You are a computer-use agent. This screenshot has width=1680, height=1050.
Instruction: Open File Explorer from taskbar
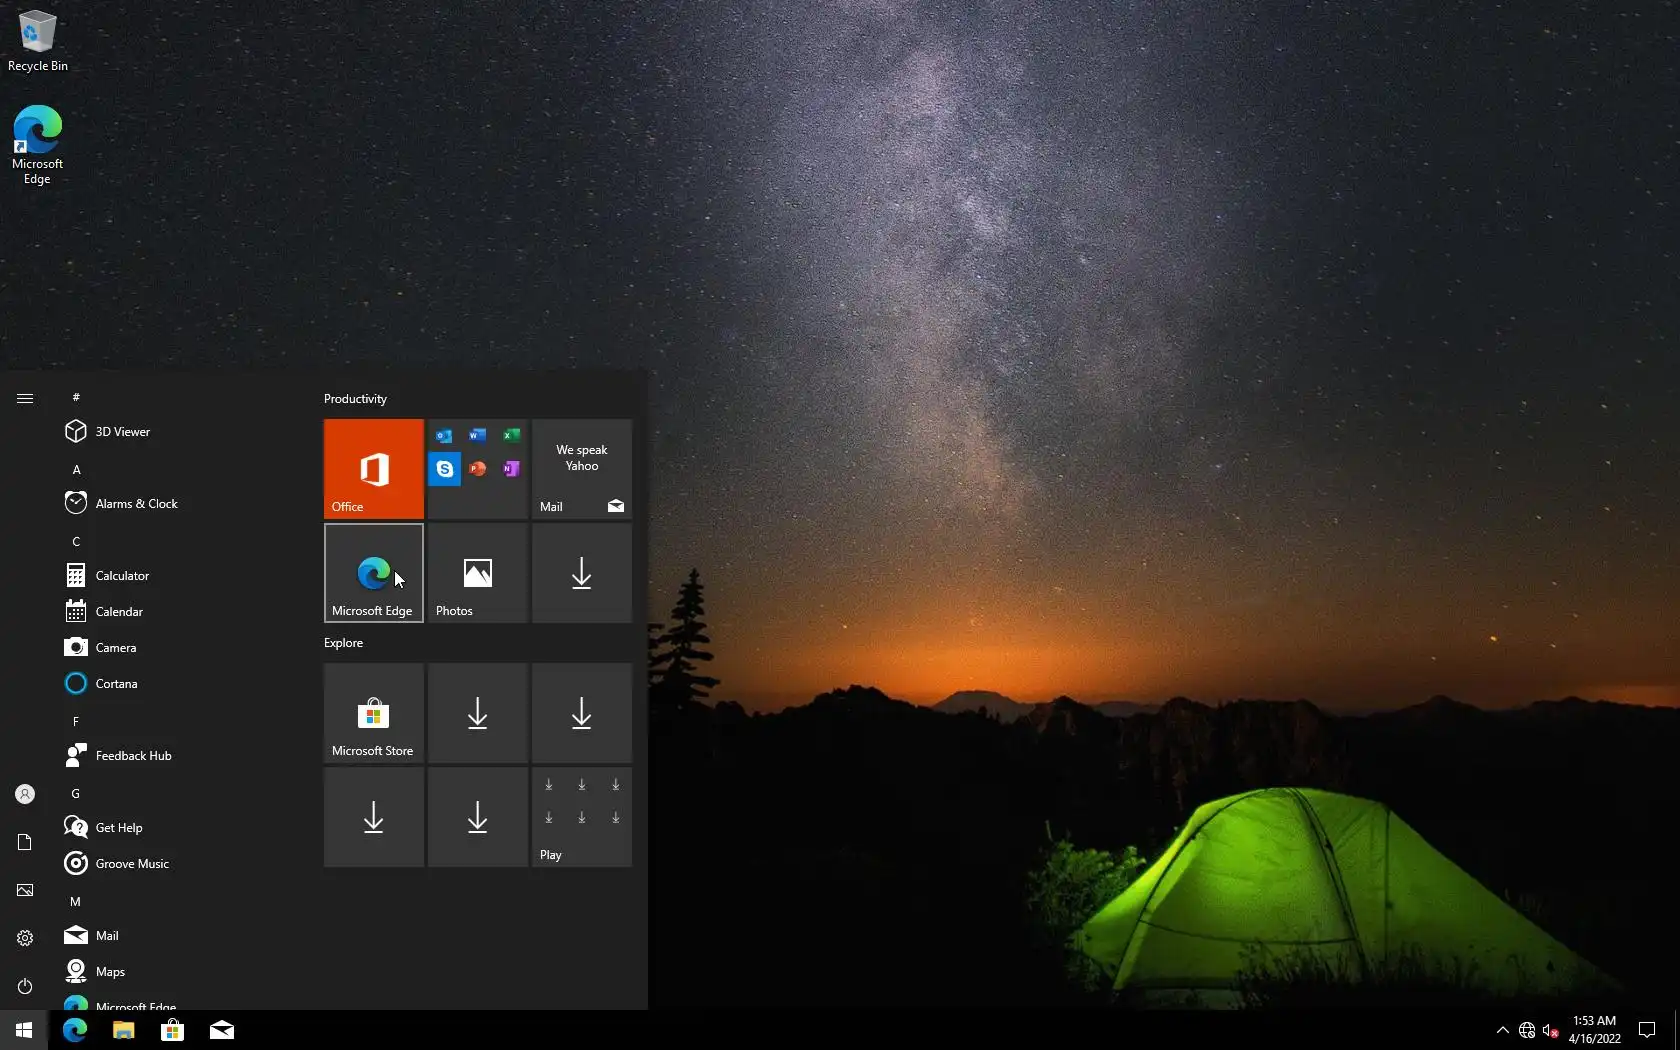124,1030
